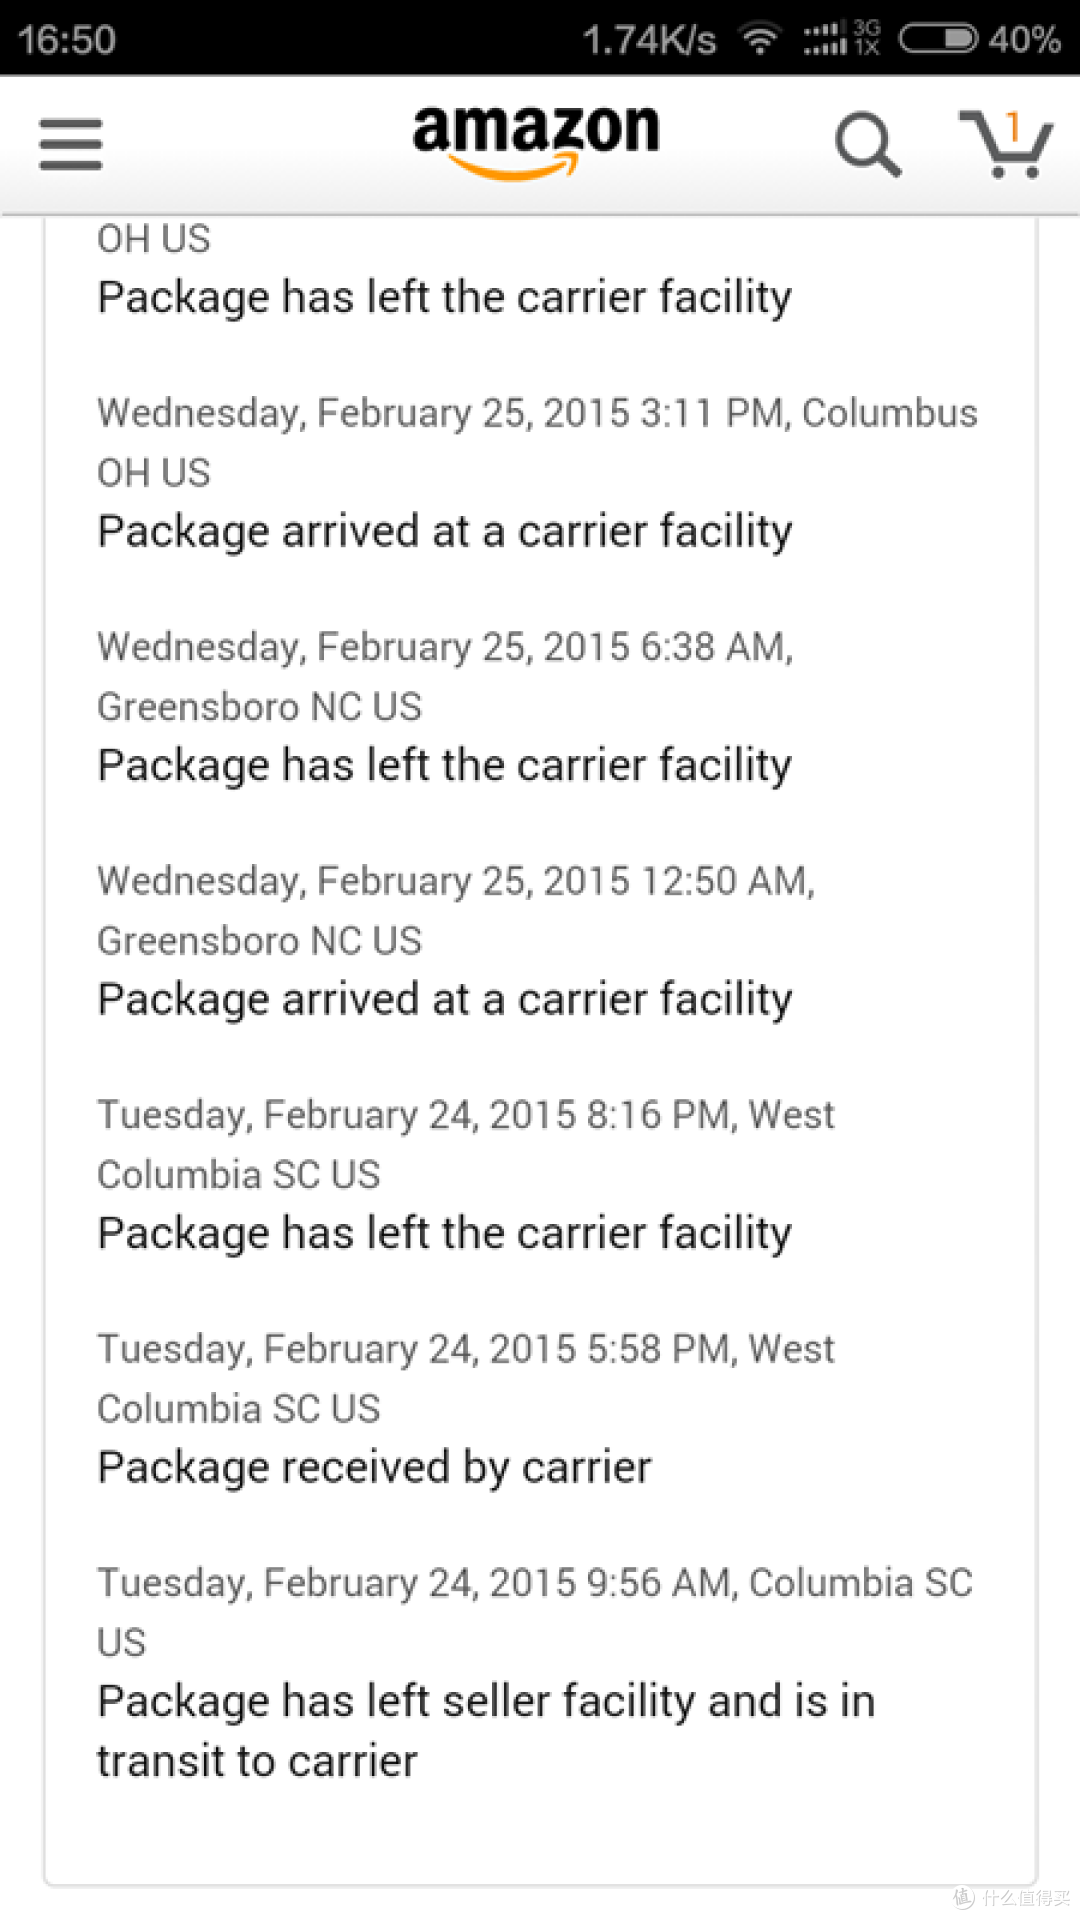1080x1920 pixels.
Task: Open the search magnifier icon
Action: (868, 145)
